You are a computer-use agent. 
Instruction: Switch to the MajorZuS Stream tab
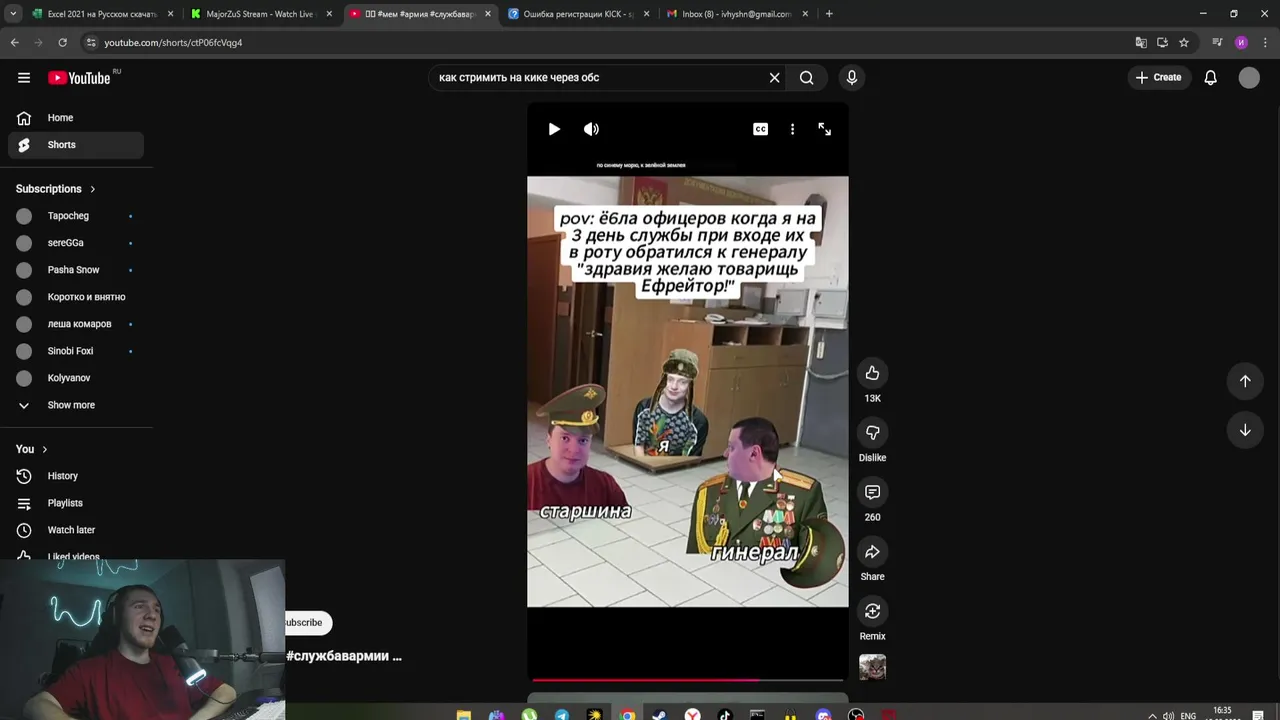tap(260, 14)
